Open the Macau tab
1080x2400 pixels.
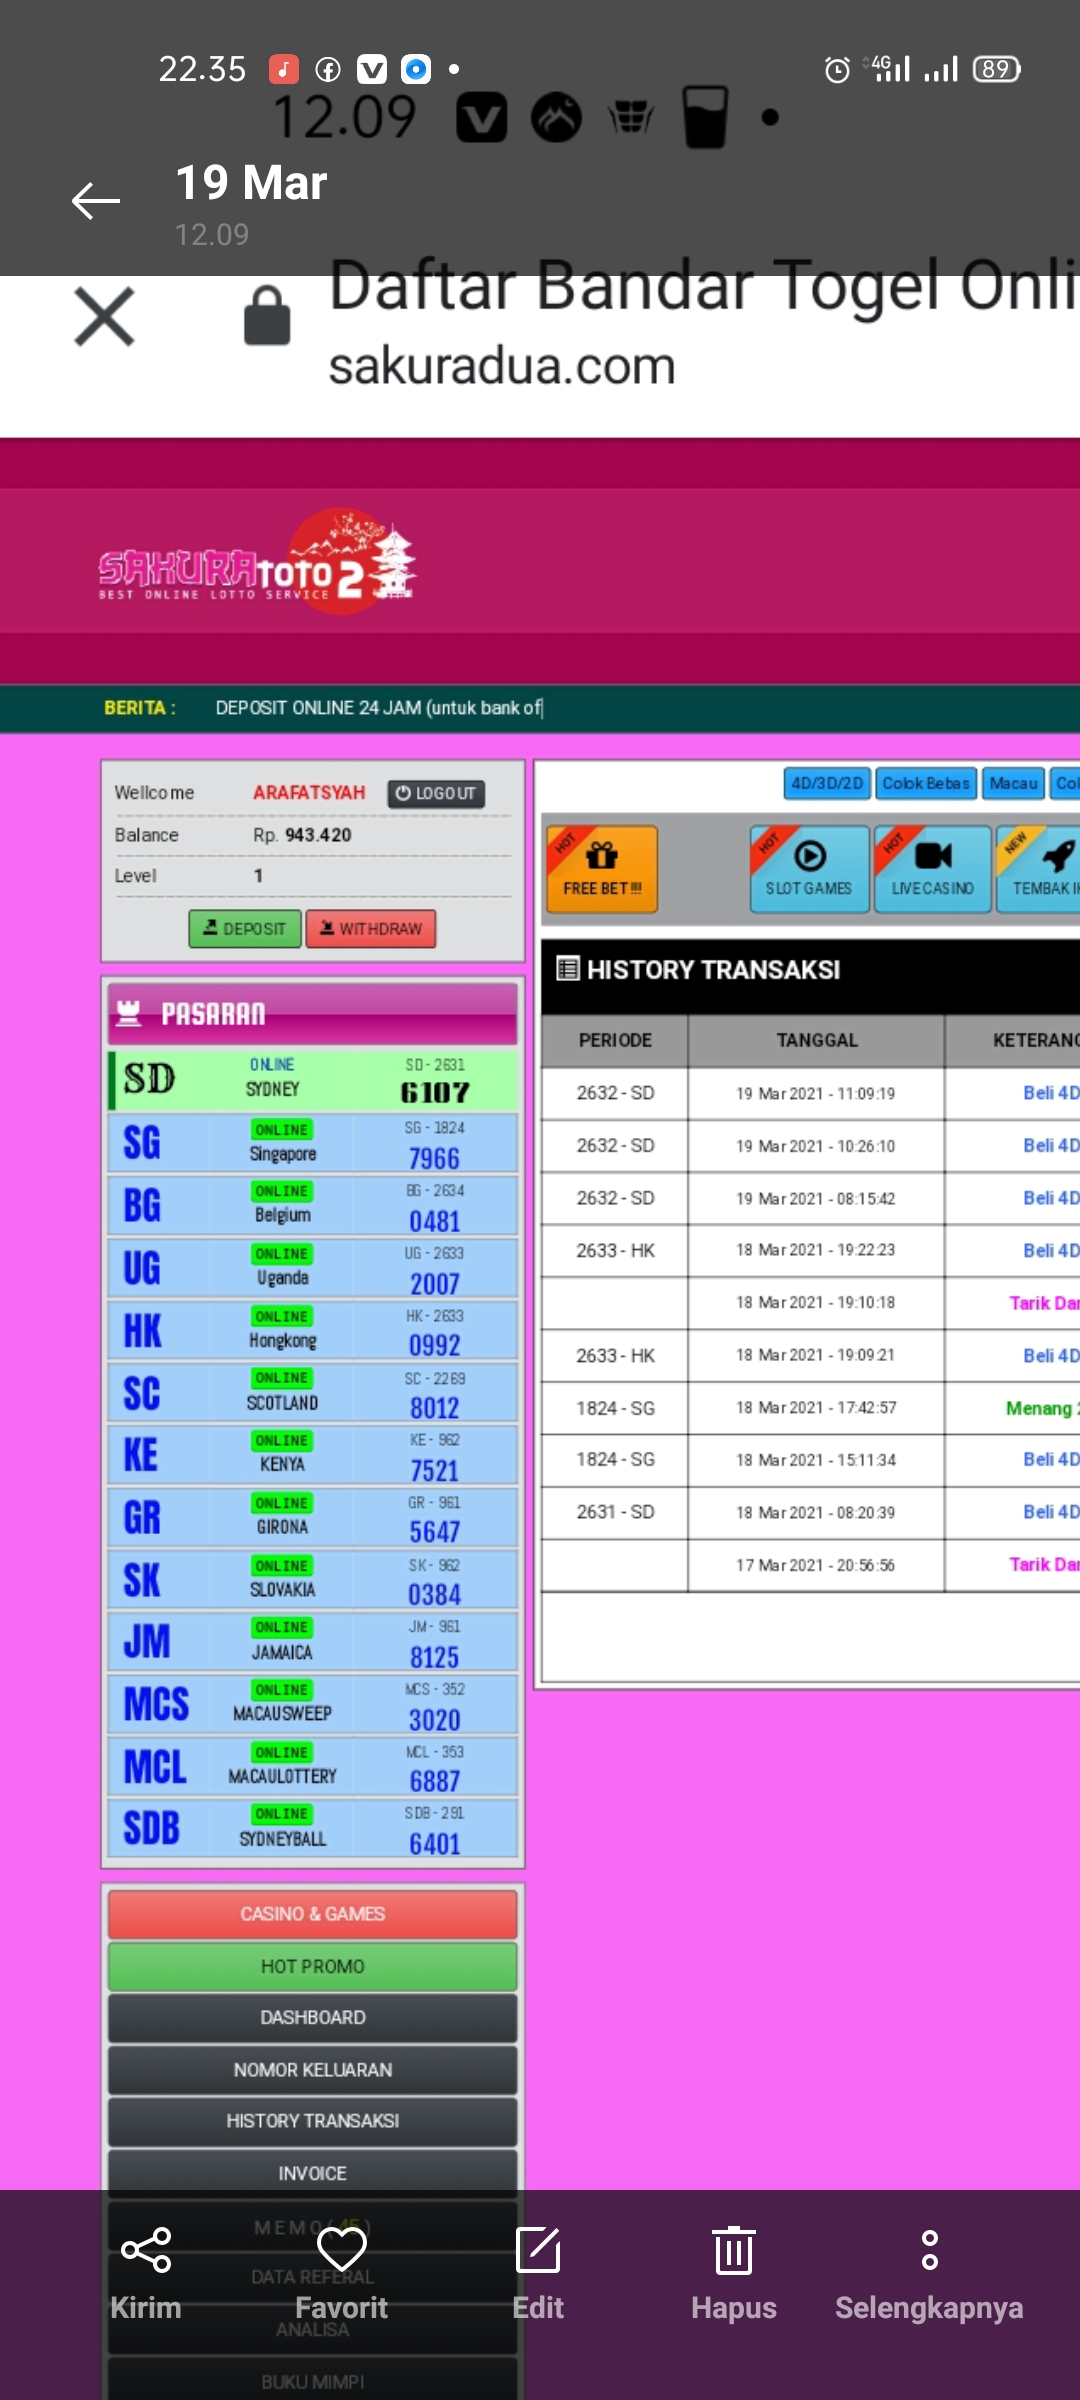pos(1013,783)
